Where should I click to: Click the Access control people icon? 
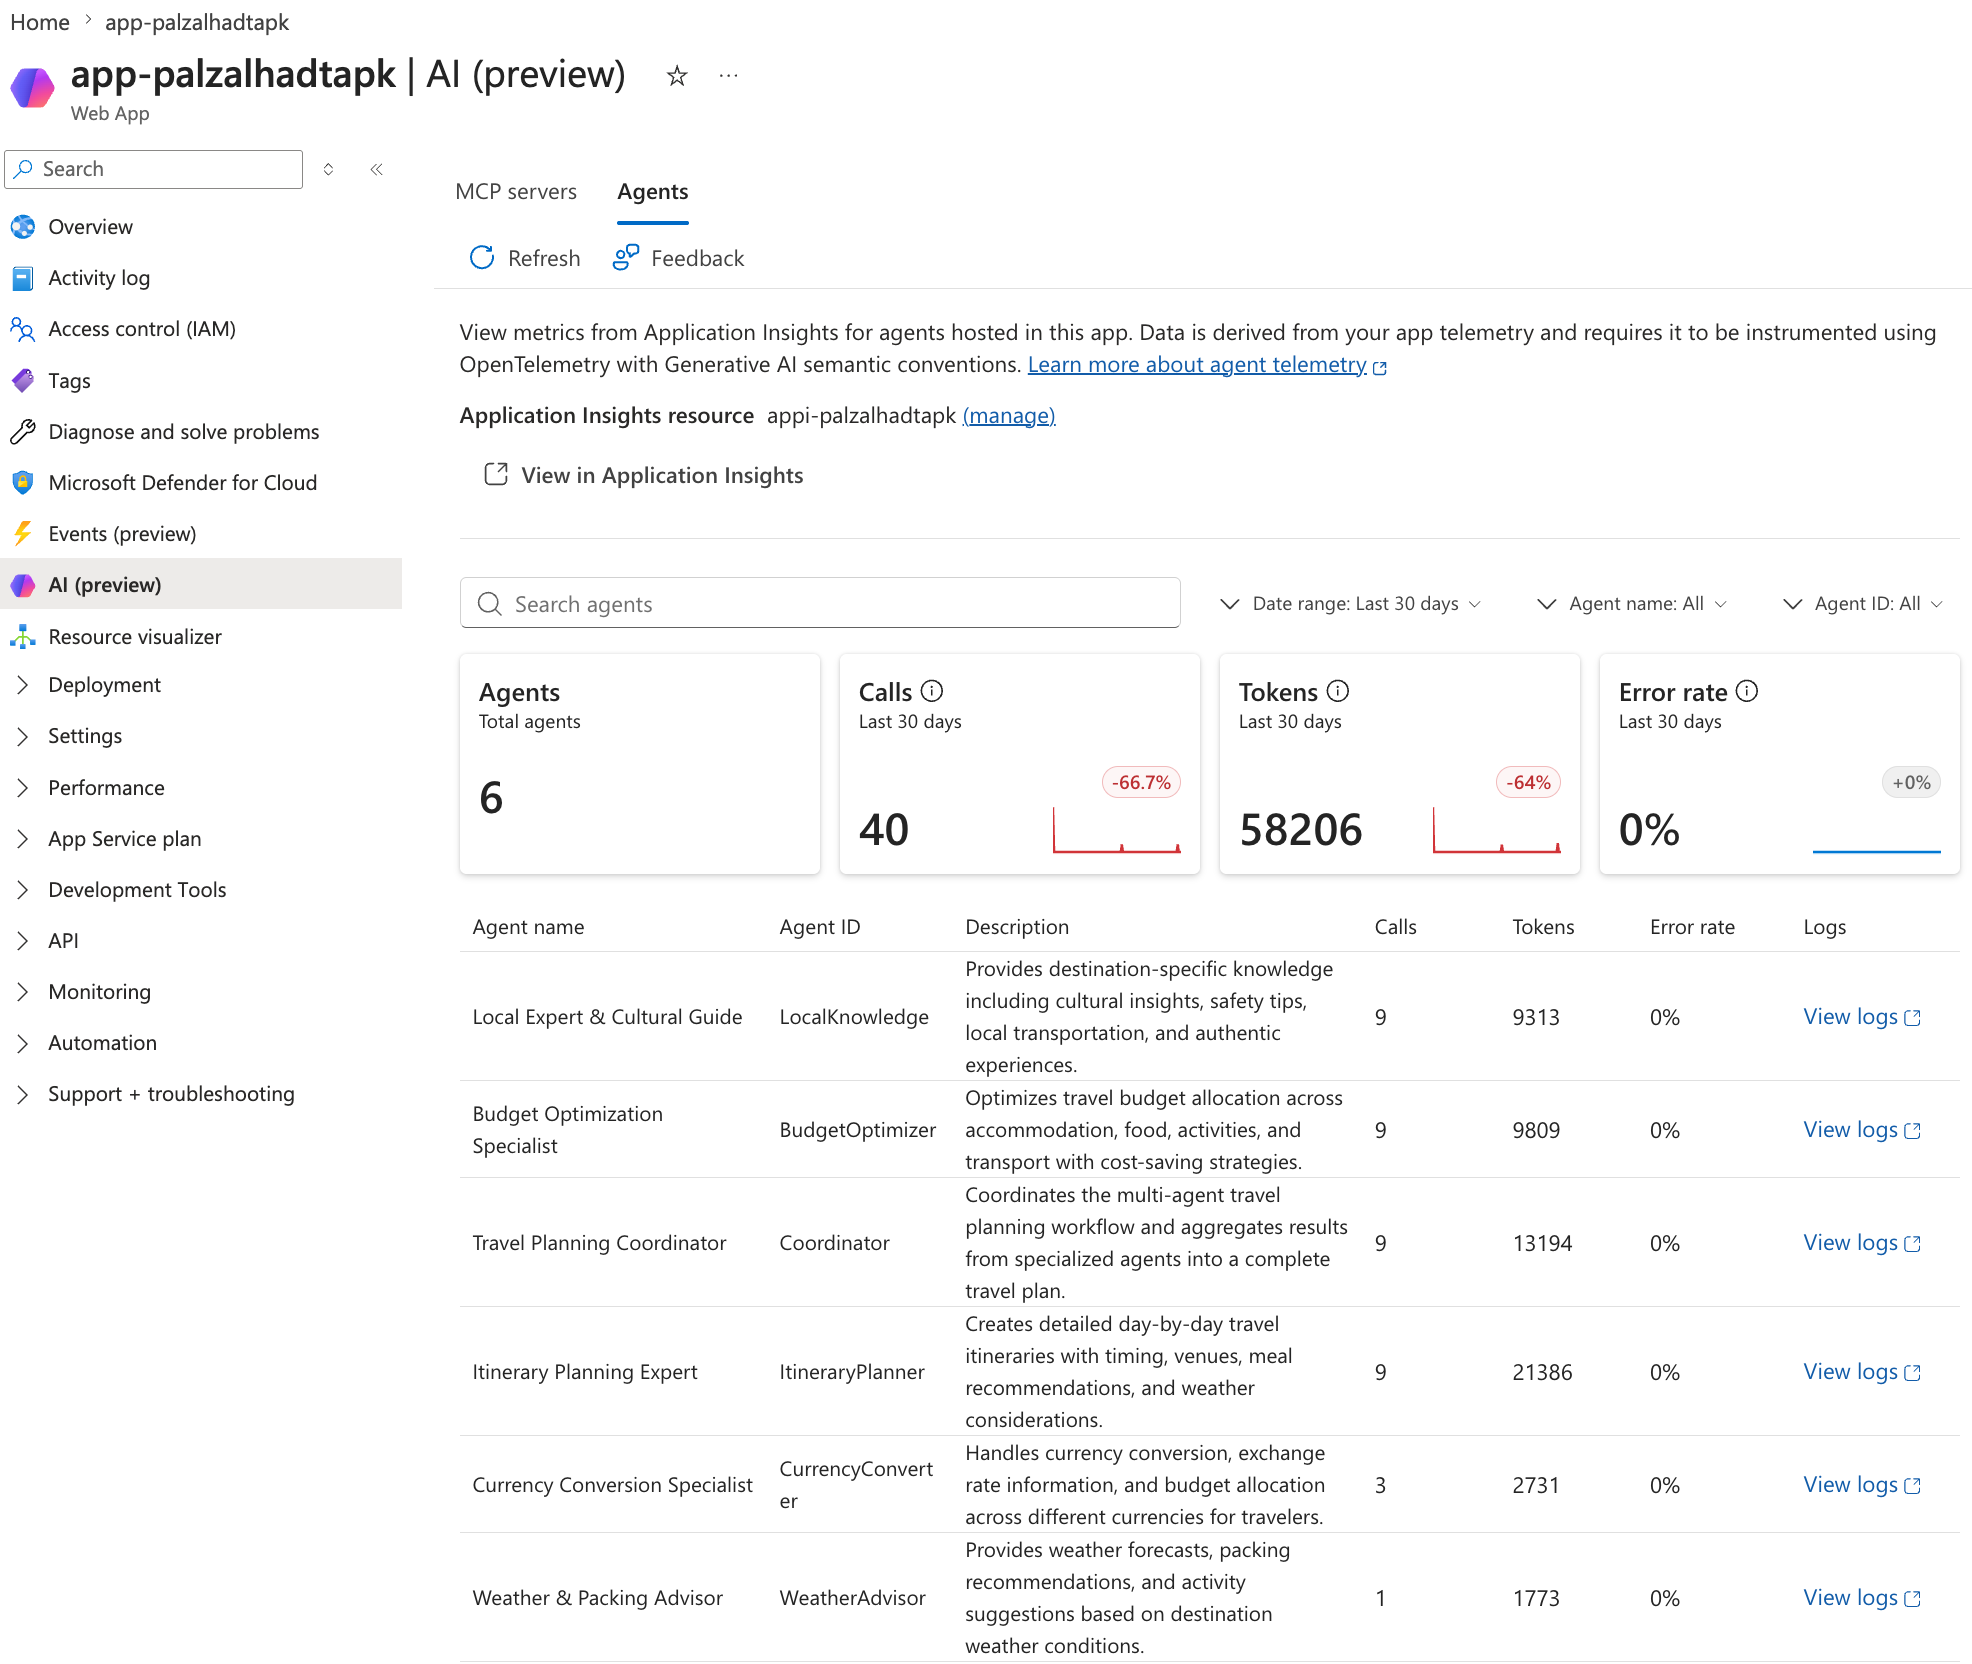coord(23,329)
